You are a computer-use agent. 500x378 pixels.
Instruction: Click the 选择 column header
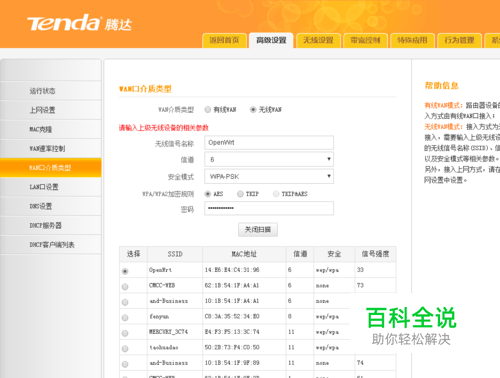point(133,254)
